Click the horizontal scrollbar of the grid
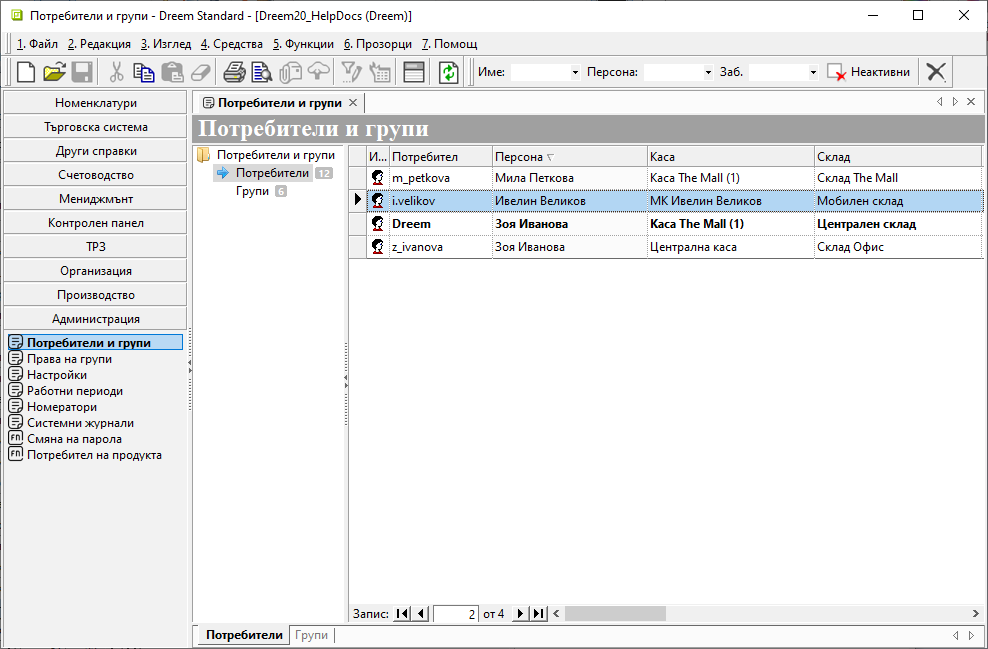Image resolution: width=988 pixels, height=649 pixels. [760, 614]
